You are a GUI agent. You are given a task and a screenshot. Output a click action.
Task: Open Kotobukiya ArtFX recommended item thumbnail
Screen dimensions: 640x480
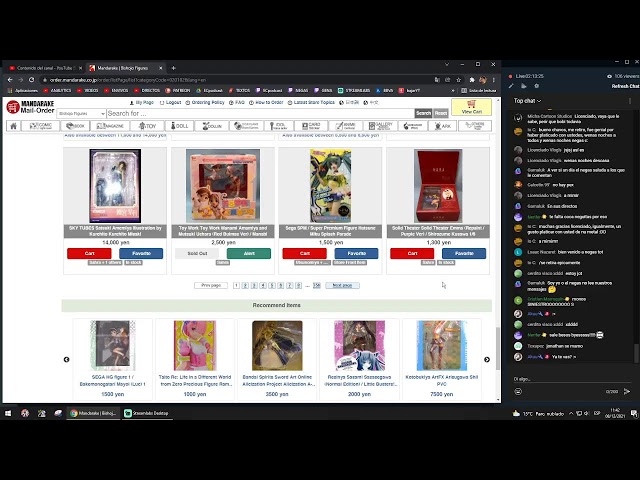442,346
